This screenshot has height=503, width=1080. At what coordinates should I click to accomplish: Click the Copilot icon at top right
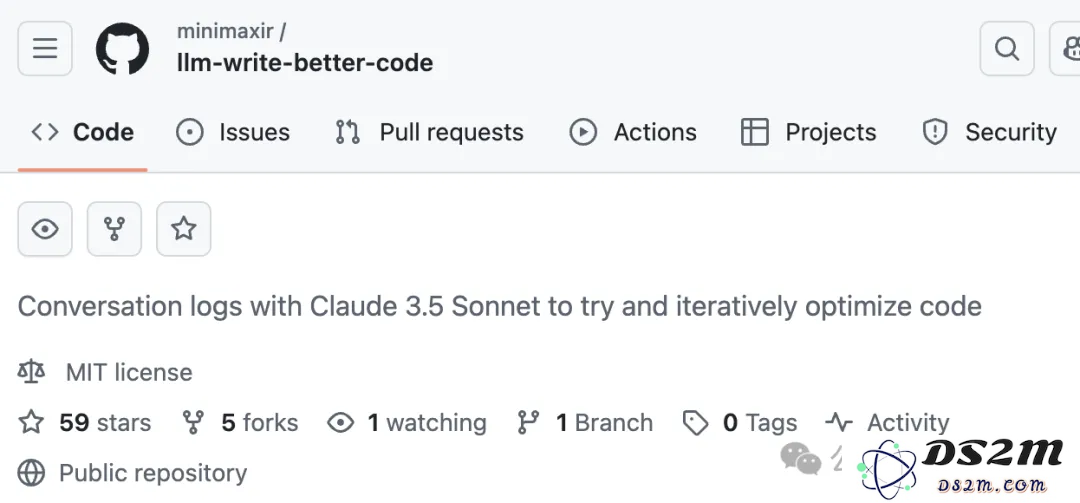(1065, 48)
